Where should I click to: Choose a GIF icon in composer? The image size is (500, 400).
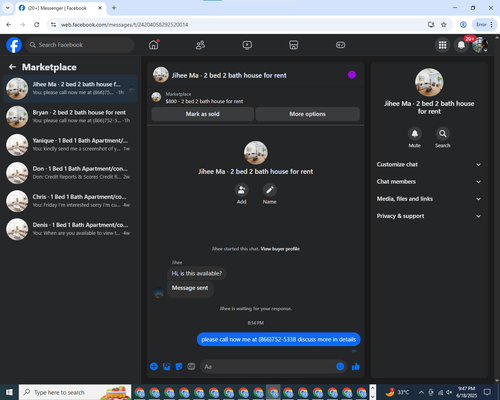(x=191, y=367)
